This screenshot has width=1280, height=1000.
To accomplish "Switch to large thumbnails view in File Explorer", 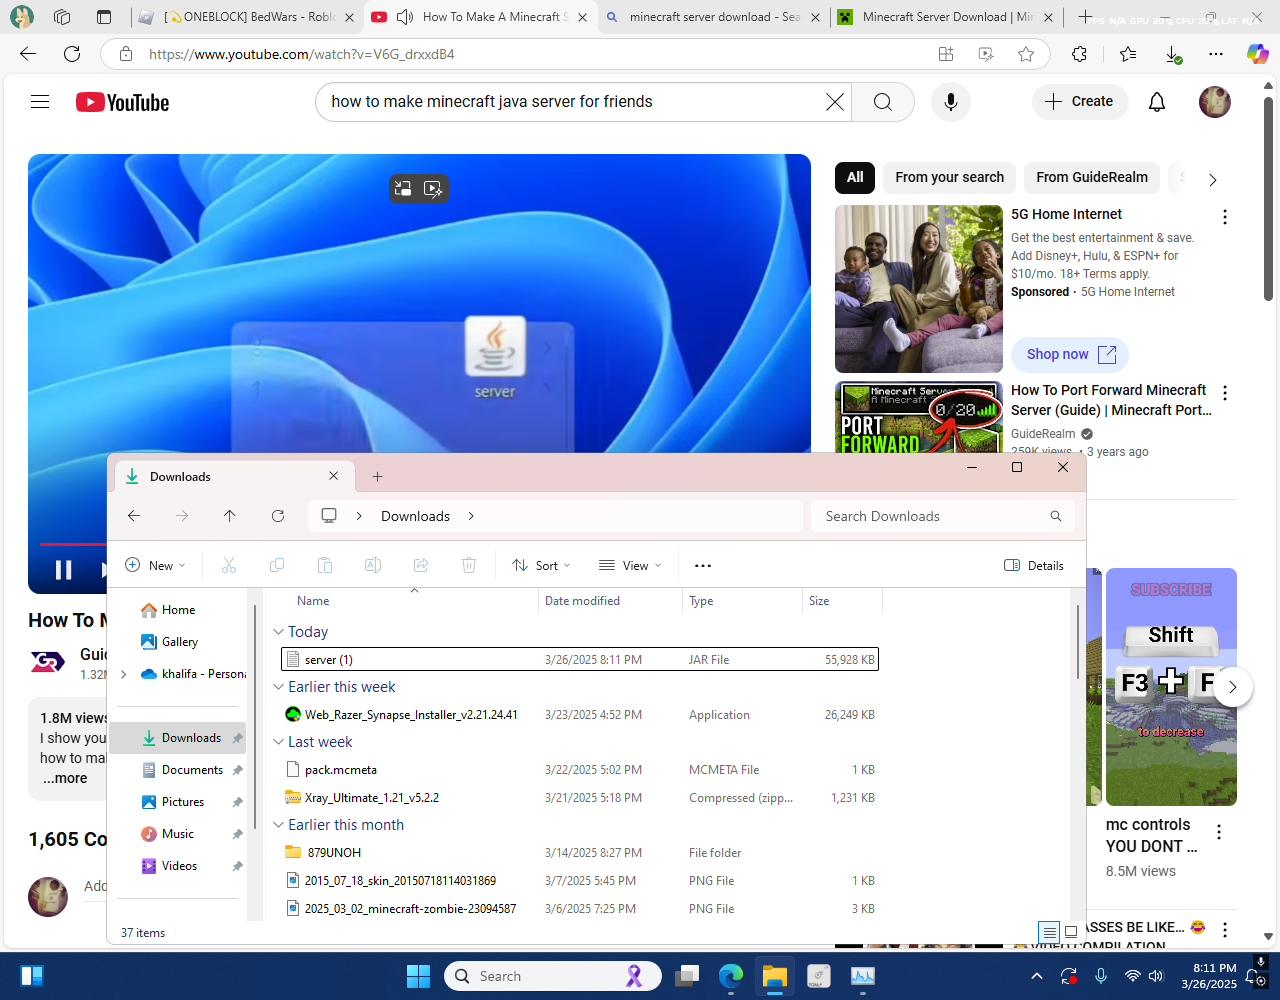I will tap(1071, 932).
